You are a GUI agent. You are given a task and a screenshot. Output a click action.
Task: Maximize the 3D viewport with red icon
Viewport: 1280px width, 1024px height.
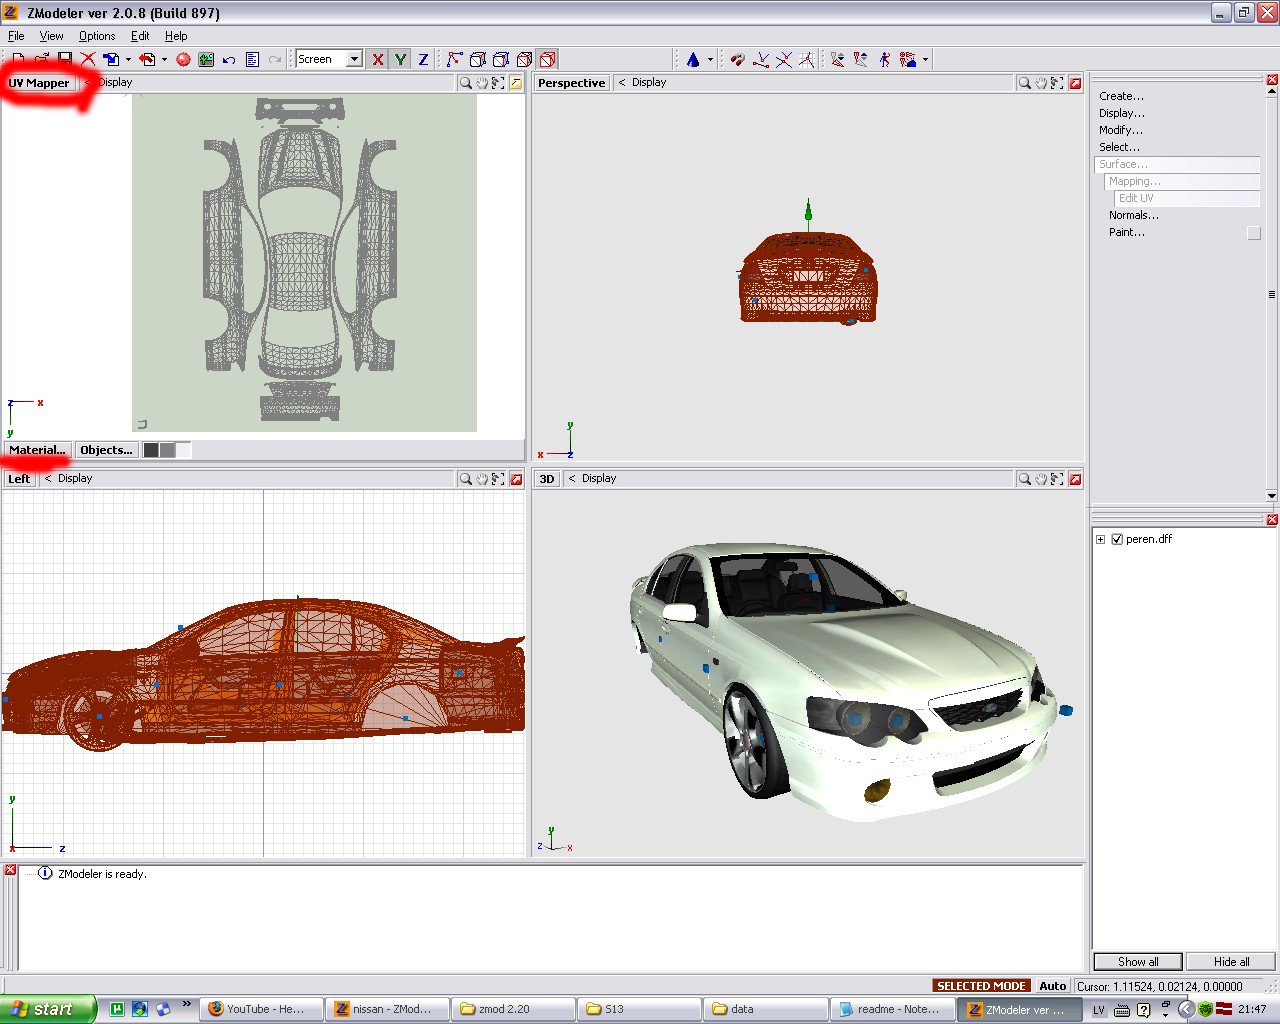1075,479
